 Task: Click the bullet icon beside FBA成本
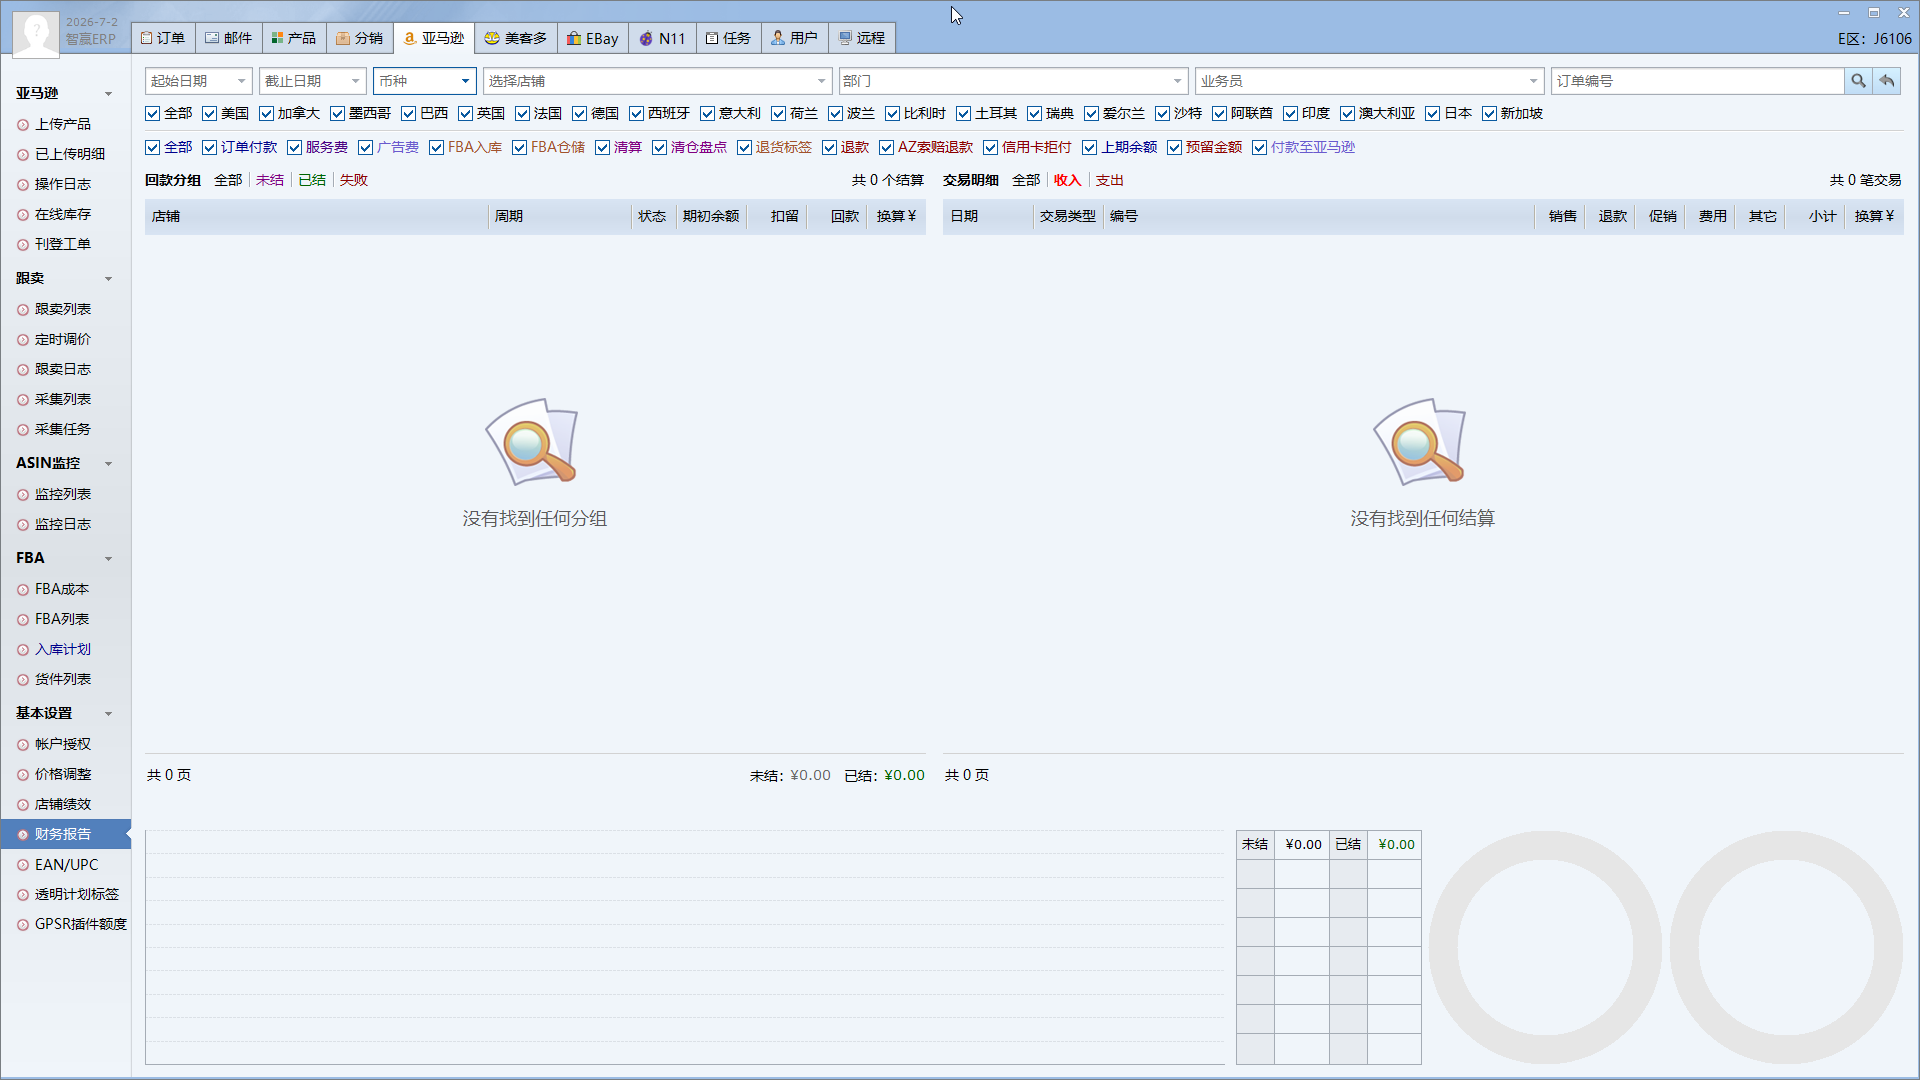[23, 590]
